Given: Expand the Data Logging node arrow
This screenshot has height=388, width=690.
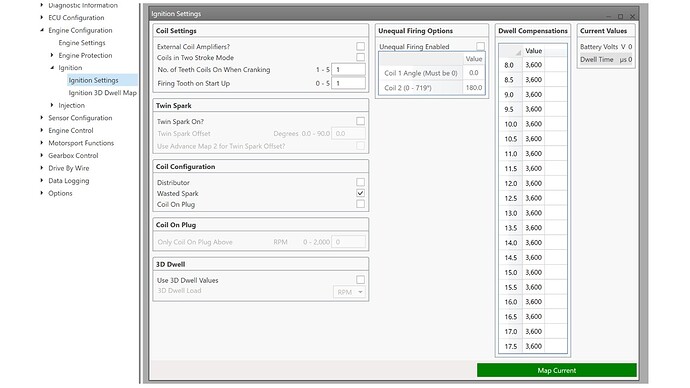Looking at the screenshot, I should click(42, 180).
